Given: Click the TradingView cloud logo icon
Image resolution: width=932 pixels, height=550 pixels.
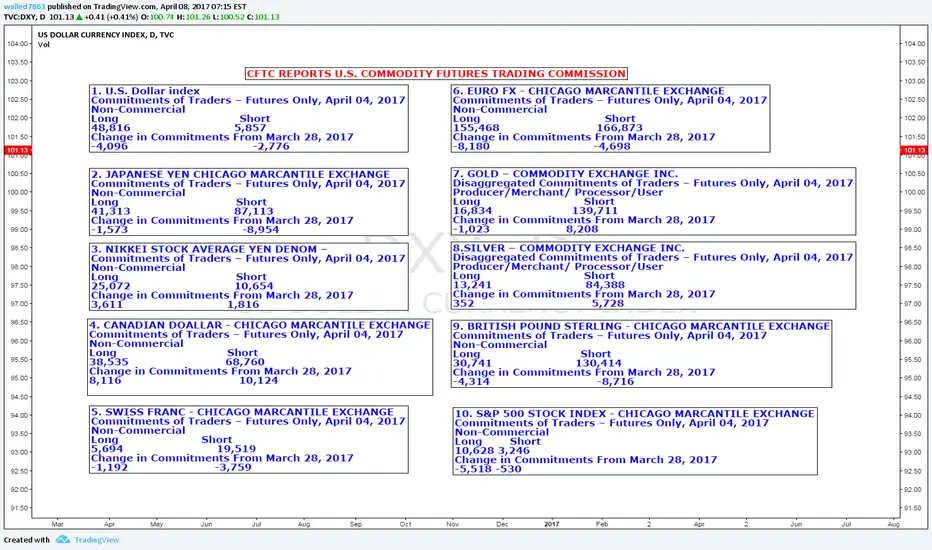Looking at the screenshot, I should tap(62, 539).
